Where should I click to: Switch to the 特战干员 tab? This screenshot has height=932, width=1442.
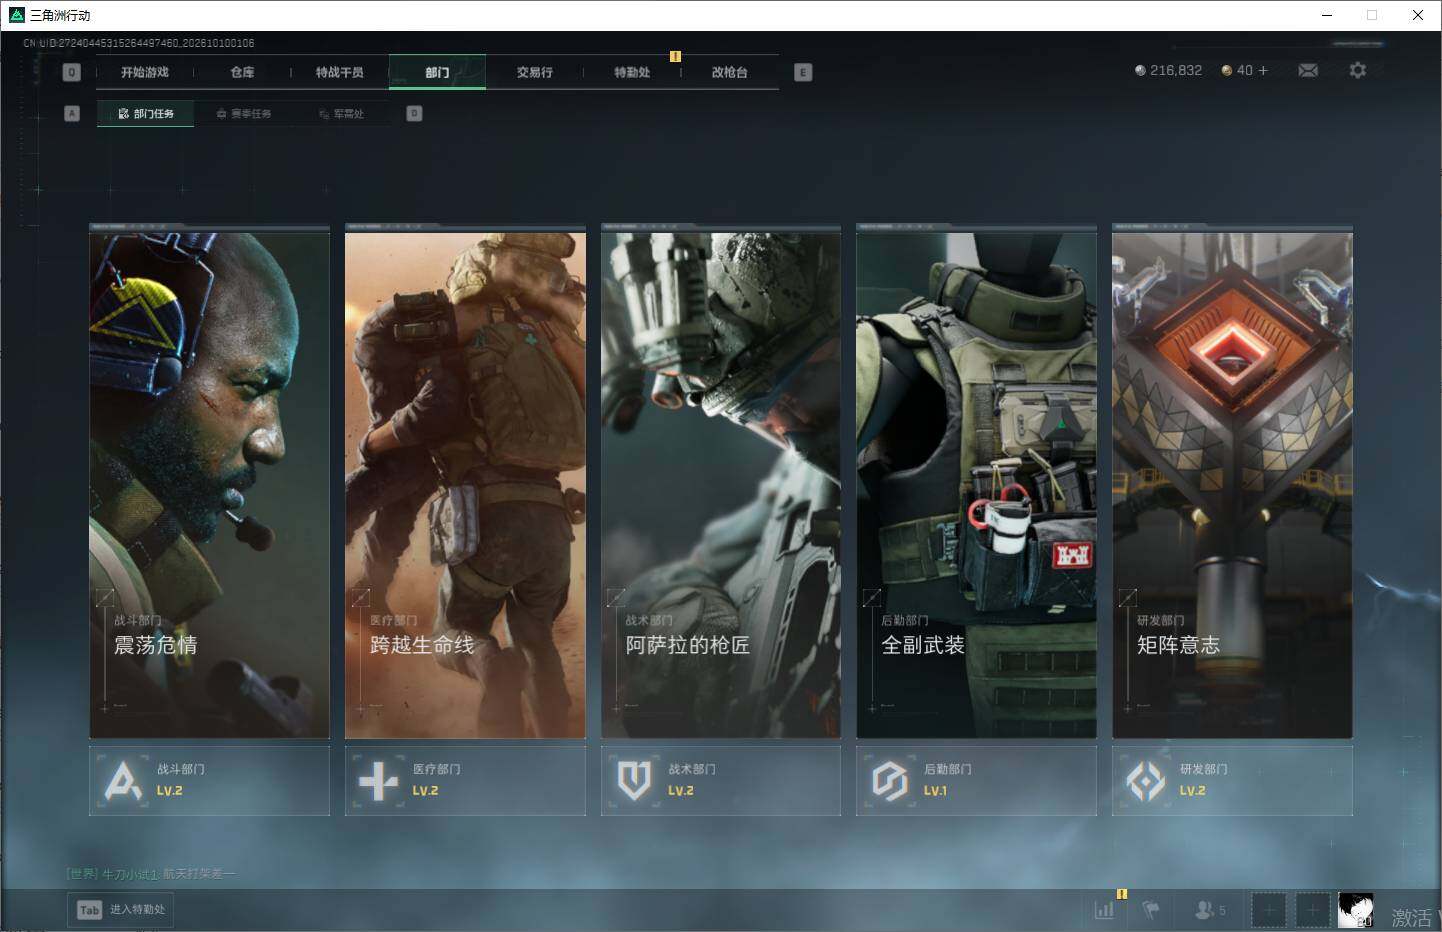click(x=340, y=72)
